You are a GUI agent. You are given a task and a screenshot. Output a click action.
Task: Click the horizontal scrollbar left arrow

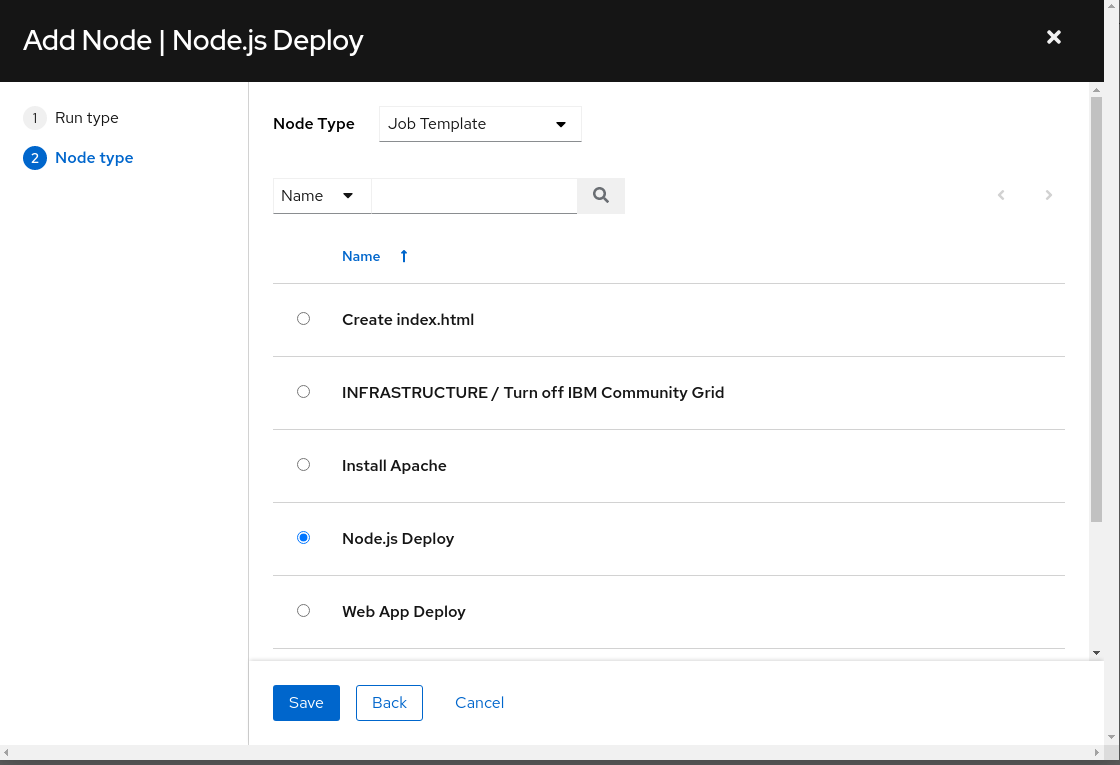click(6, 752)
